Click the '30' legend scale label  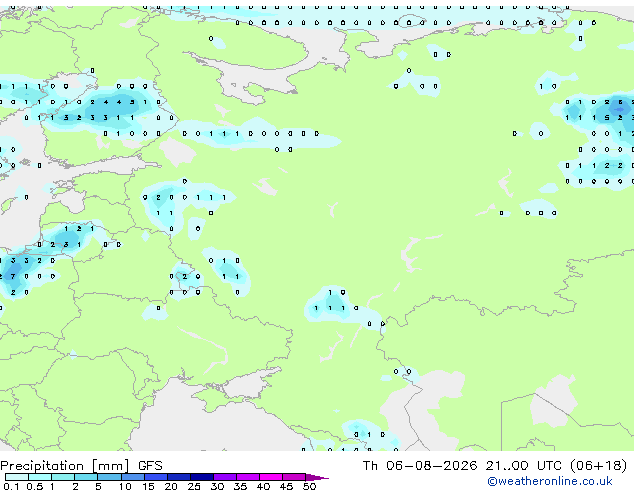coord(217,486)
